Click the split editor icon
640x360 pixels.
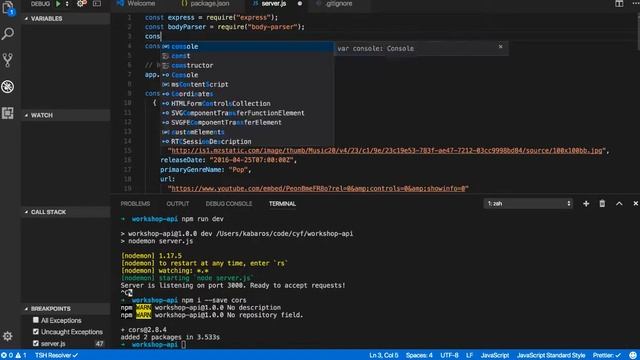click(x=619, y=4)
